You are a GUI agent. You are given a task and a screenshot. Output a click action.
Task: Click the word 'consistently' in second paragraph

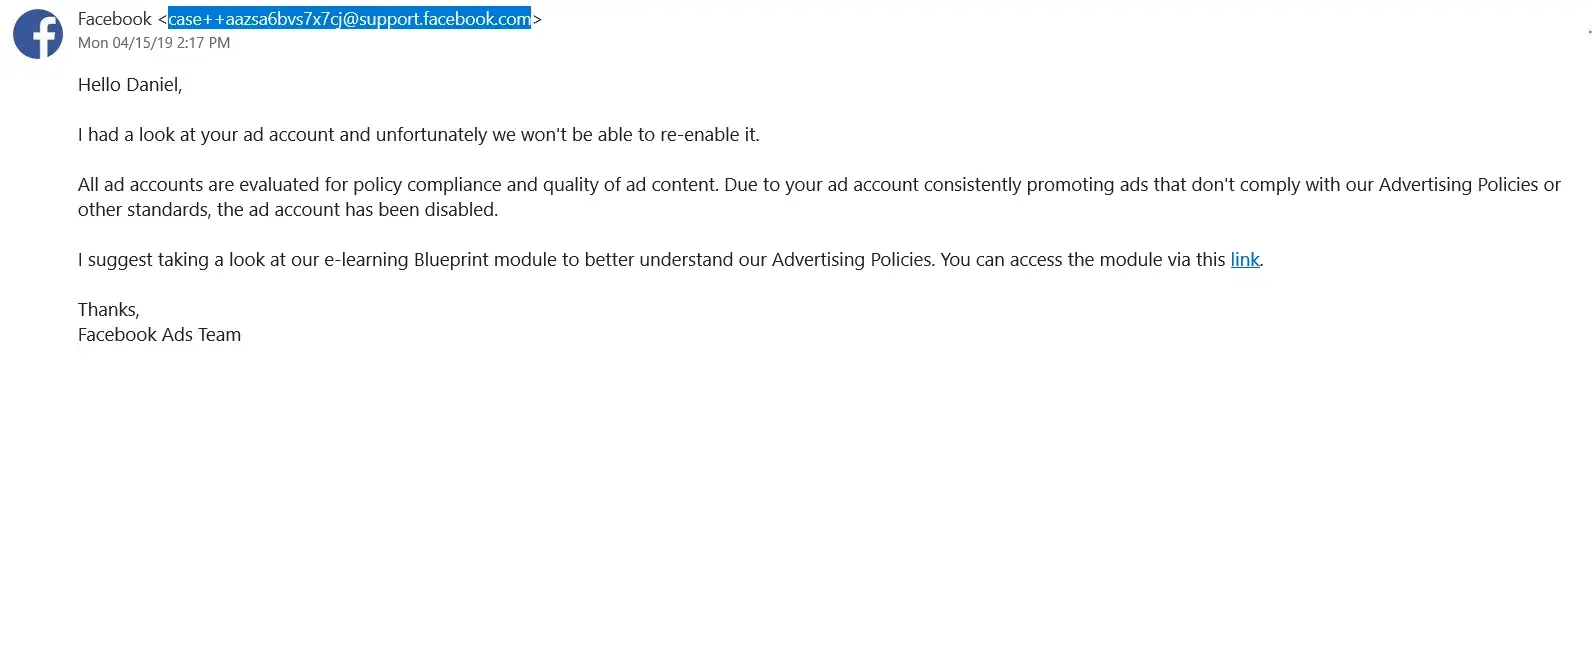coord(971,185)
